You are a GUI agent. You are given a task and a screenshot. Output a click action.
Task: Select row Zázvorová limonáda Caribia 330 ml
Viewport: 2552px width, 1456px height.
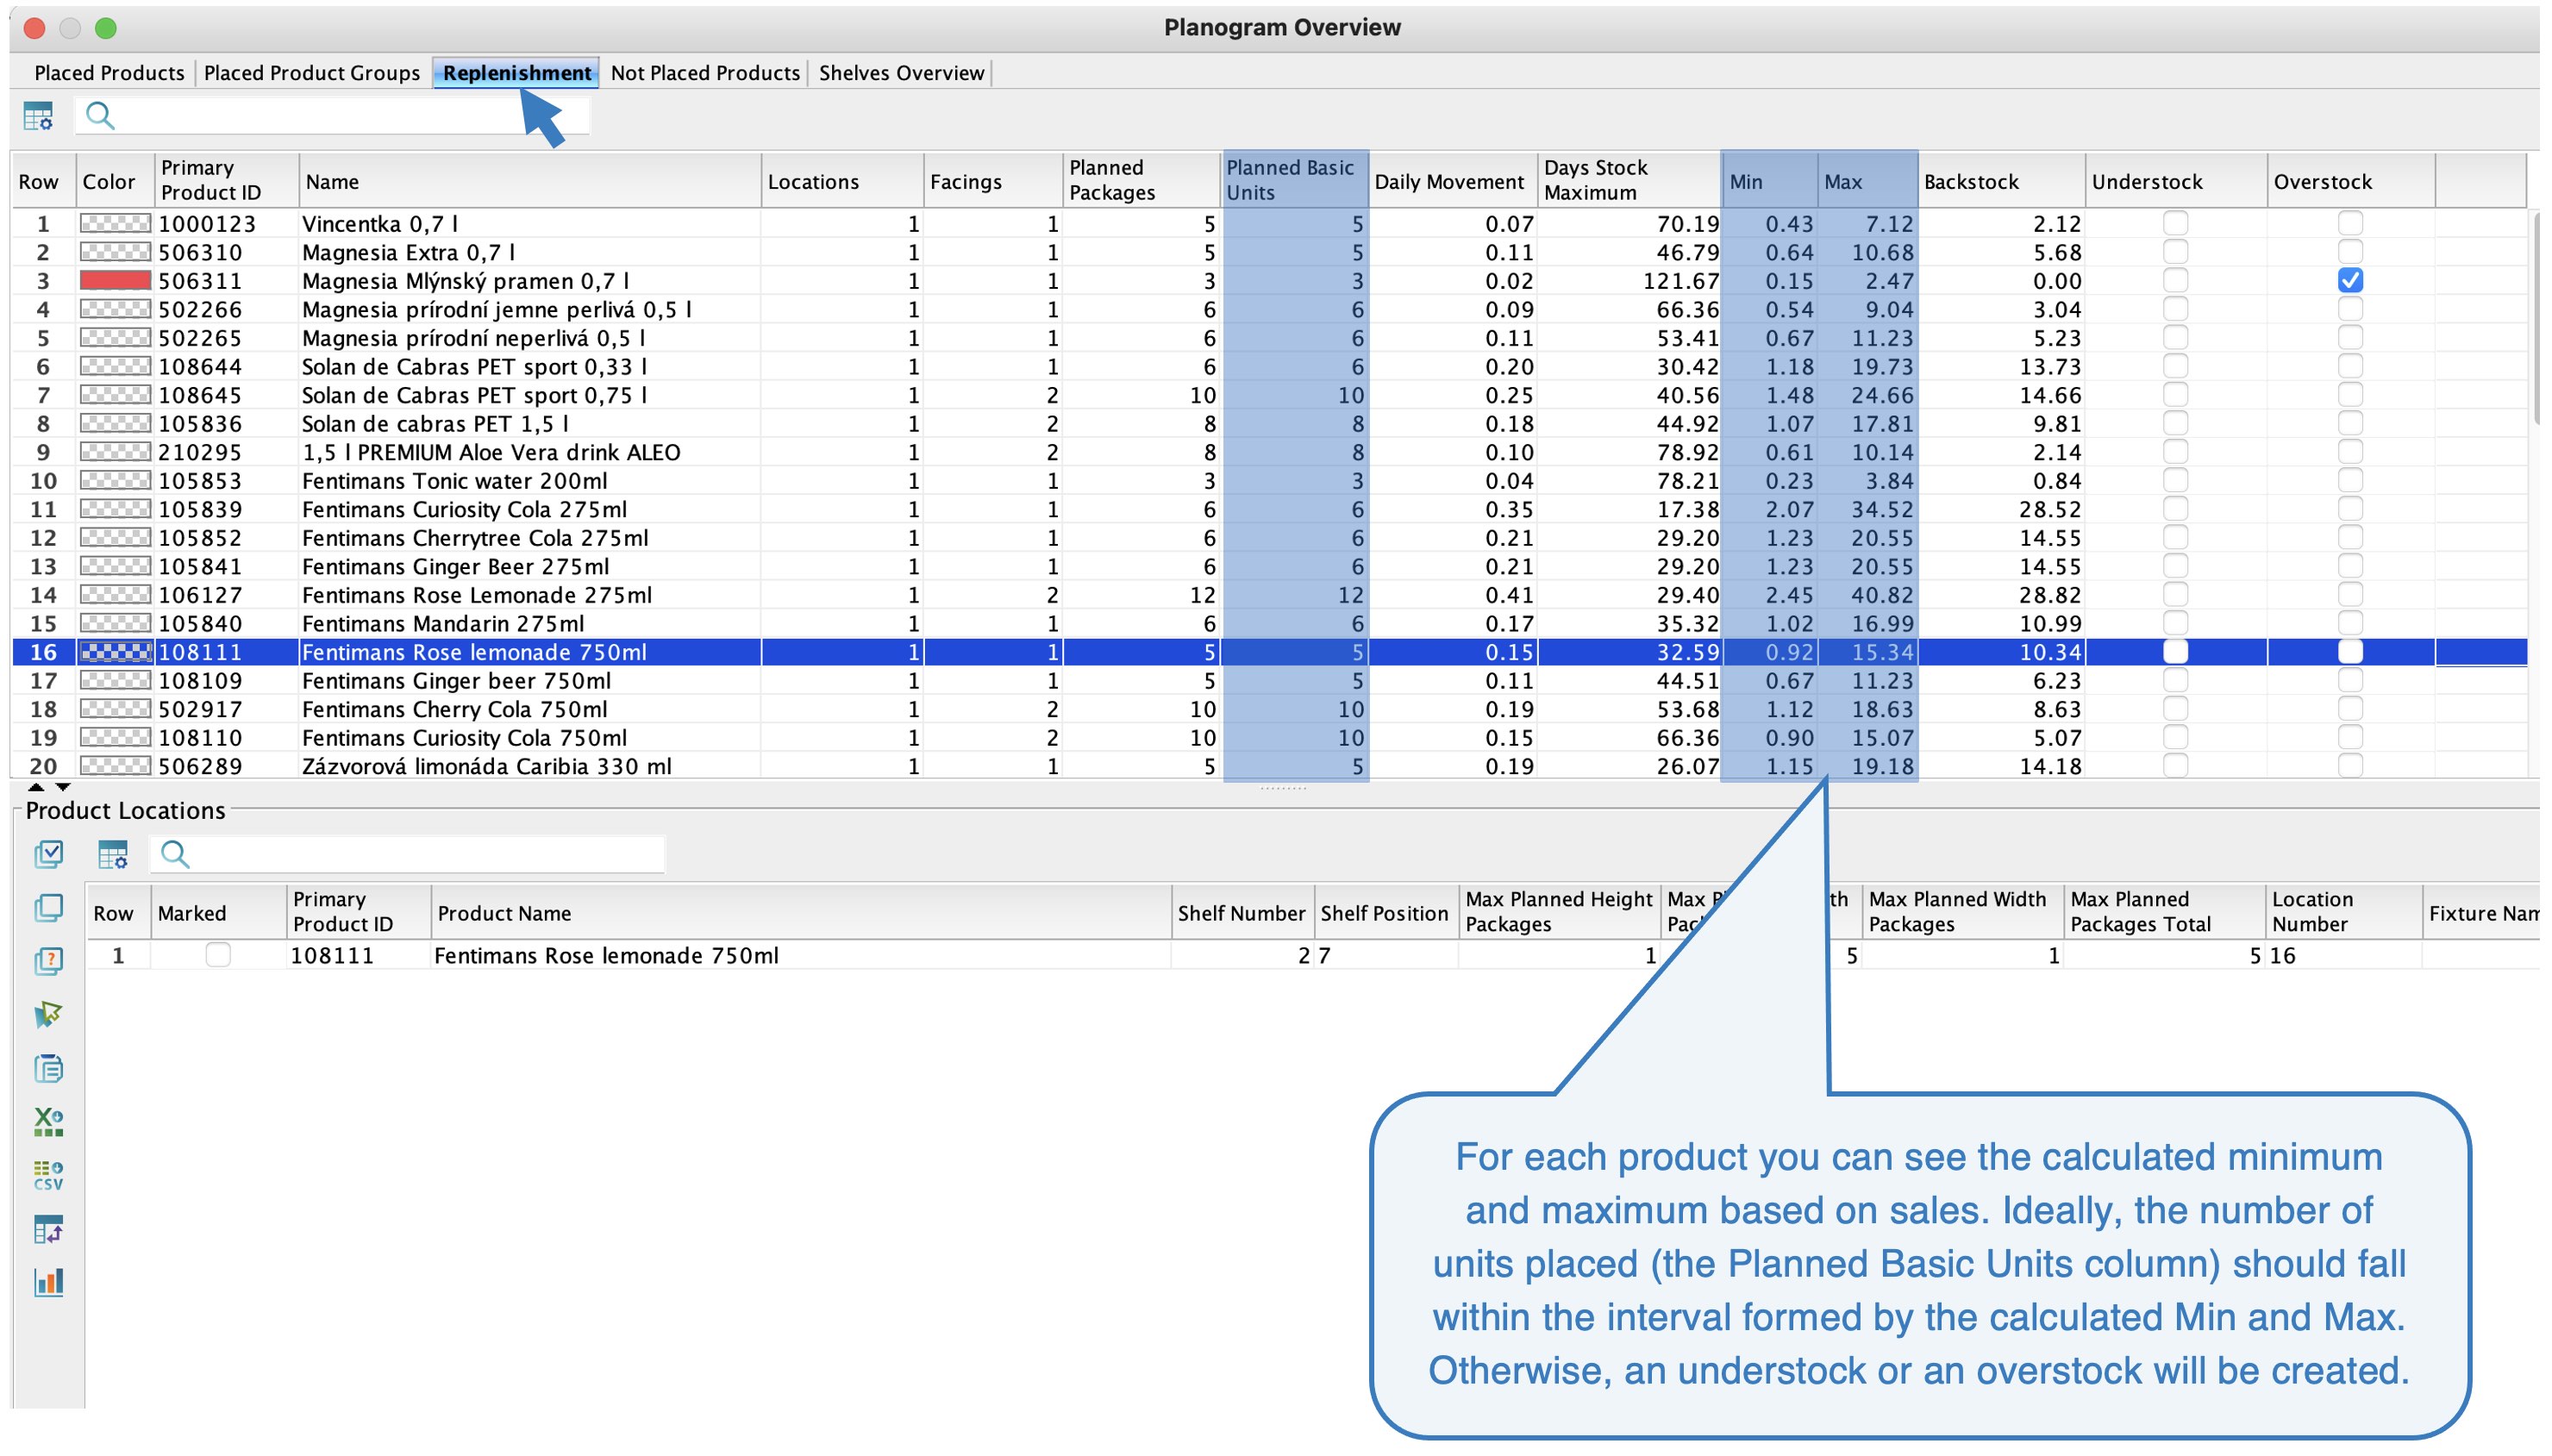click(1270, 766)
